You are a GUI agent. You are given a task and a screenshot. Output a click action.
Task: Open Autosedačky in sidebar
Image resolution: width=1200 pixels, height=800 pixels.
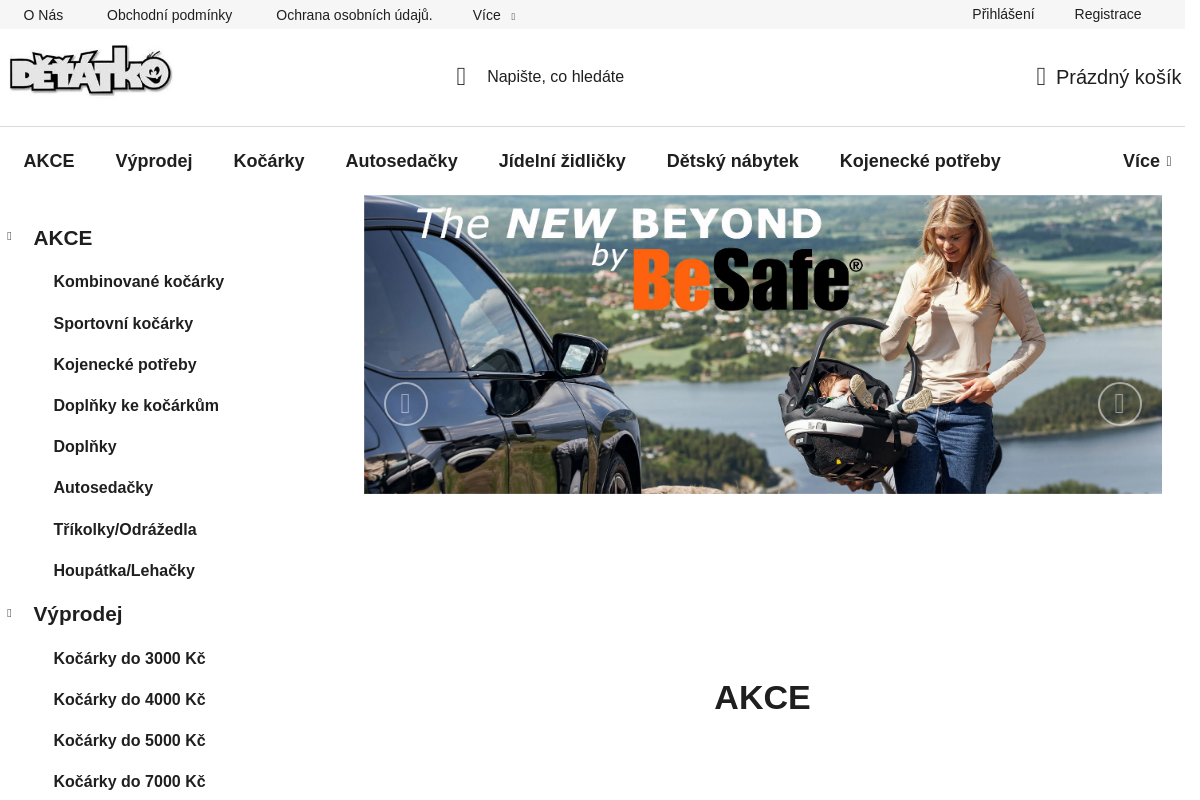pyautogui.click(x=103, y=488)
